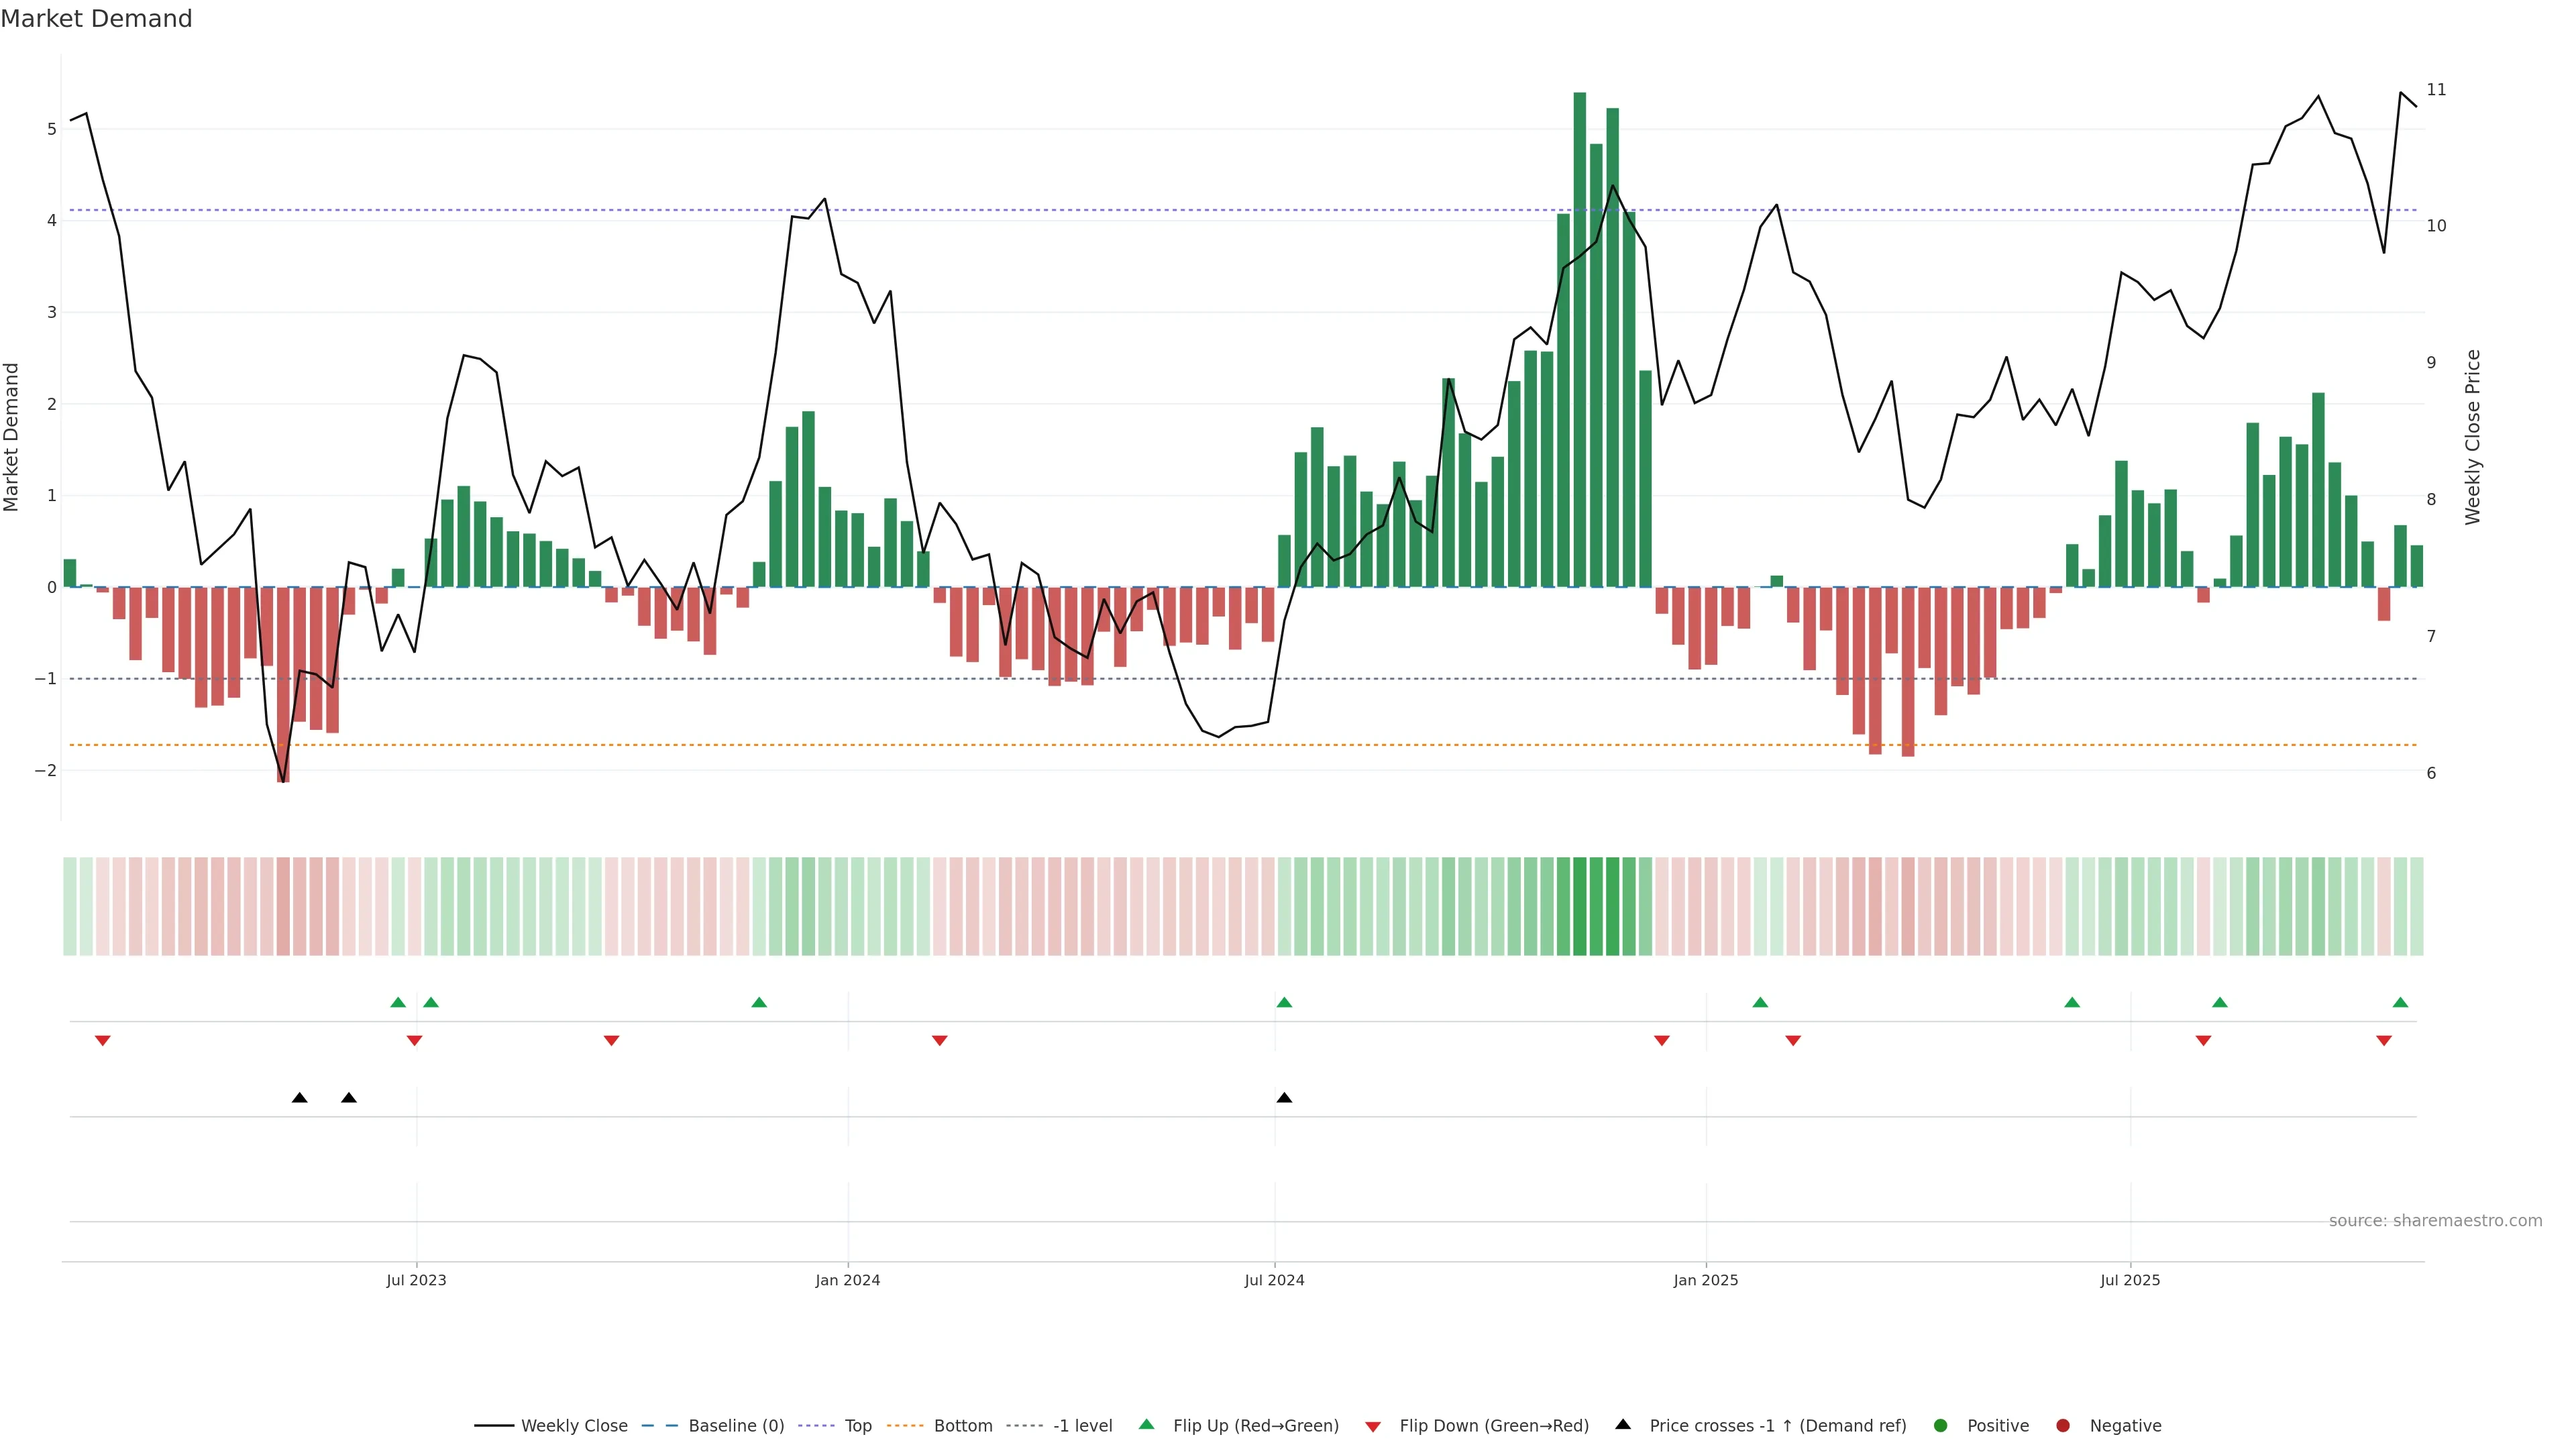Click the red Negative legend dot
2576x1449 pixels.
[2063, 1426]
